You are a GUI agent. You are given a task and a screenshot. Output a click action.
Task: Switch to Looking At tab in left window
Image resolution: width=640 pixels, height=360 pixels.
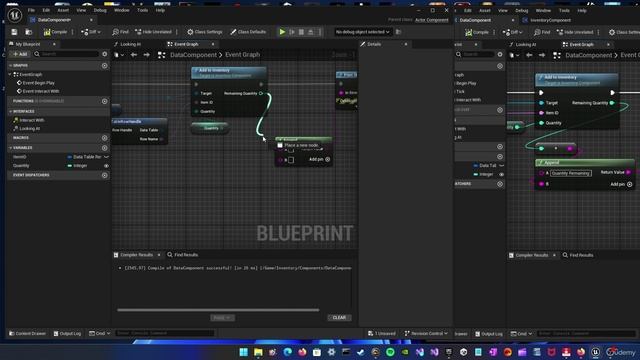click(131, 44)
